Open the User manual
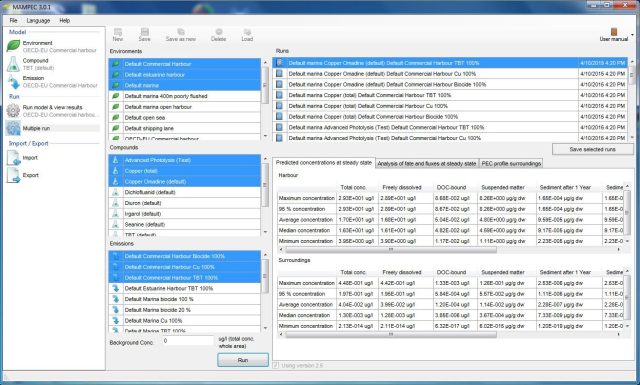This screenshot has height=385, width=640. pyautogui.click(x=613, y=35)
